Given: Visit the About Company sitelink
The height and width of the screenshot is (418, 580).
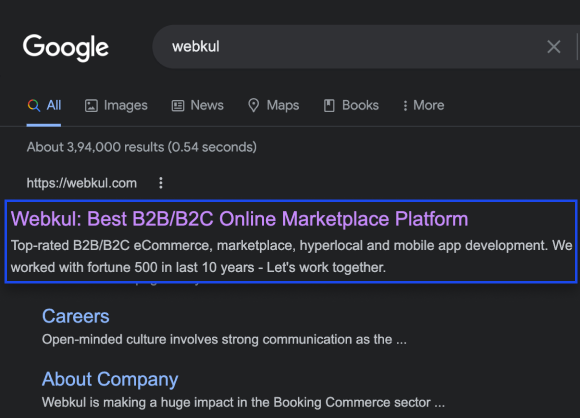Looking at the screenshot, I should coord(110,380).
